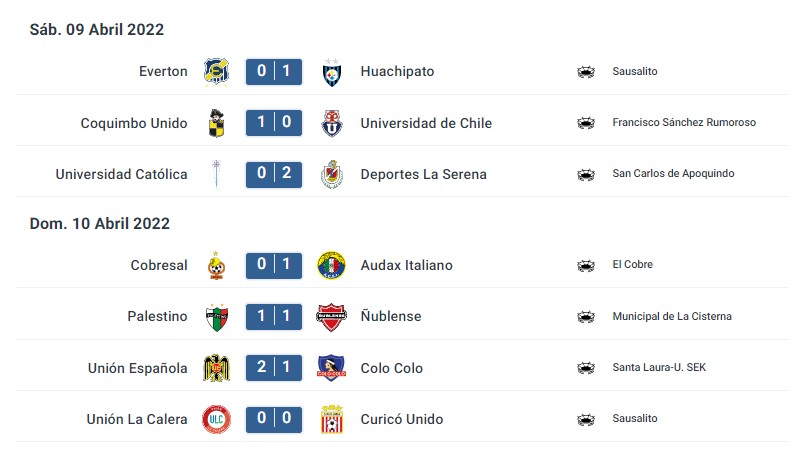Screen dimensions: 789x452
Task: Click the Curicó Unido crest icon
Action: [x=331, y=419]
